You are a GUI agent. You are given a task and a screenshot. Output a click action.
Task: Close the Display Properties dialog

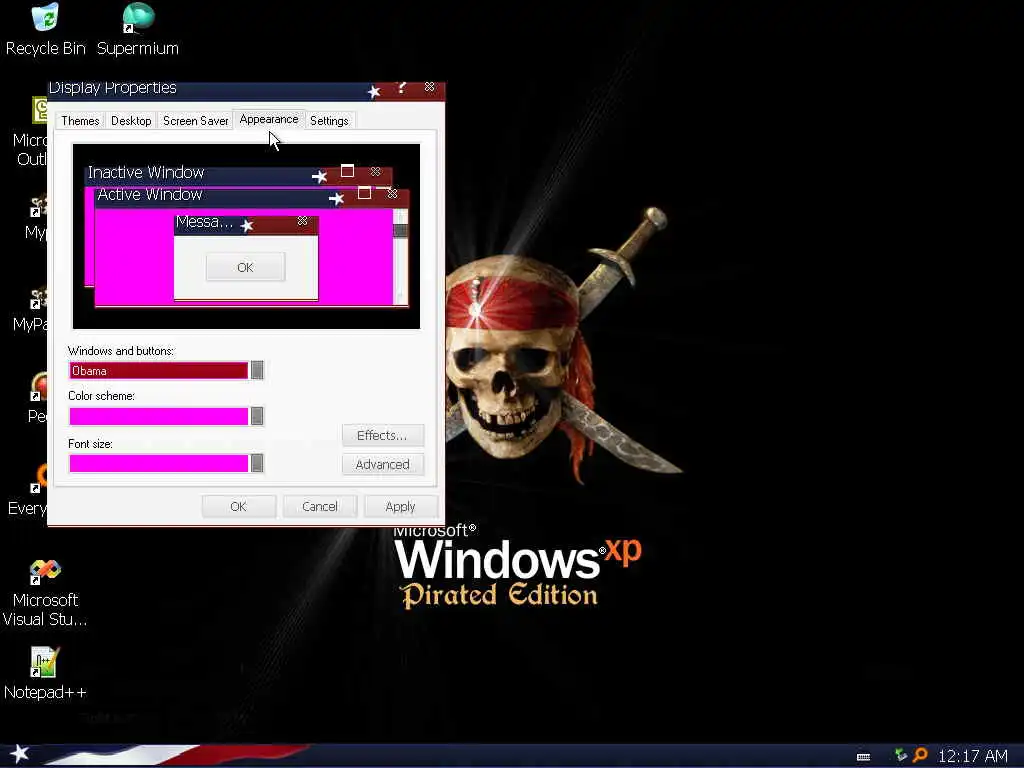coord(429,87)
